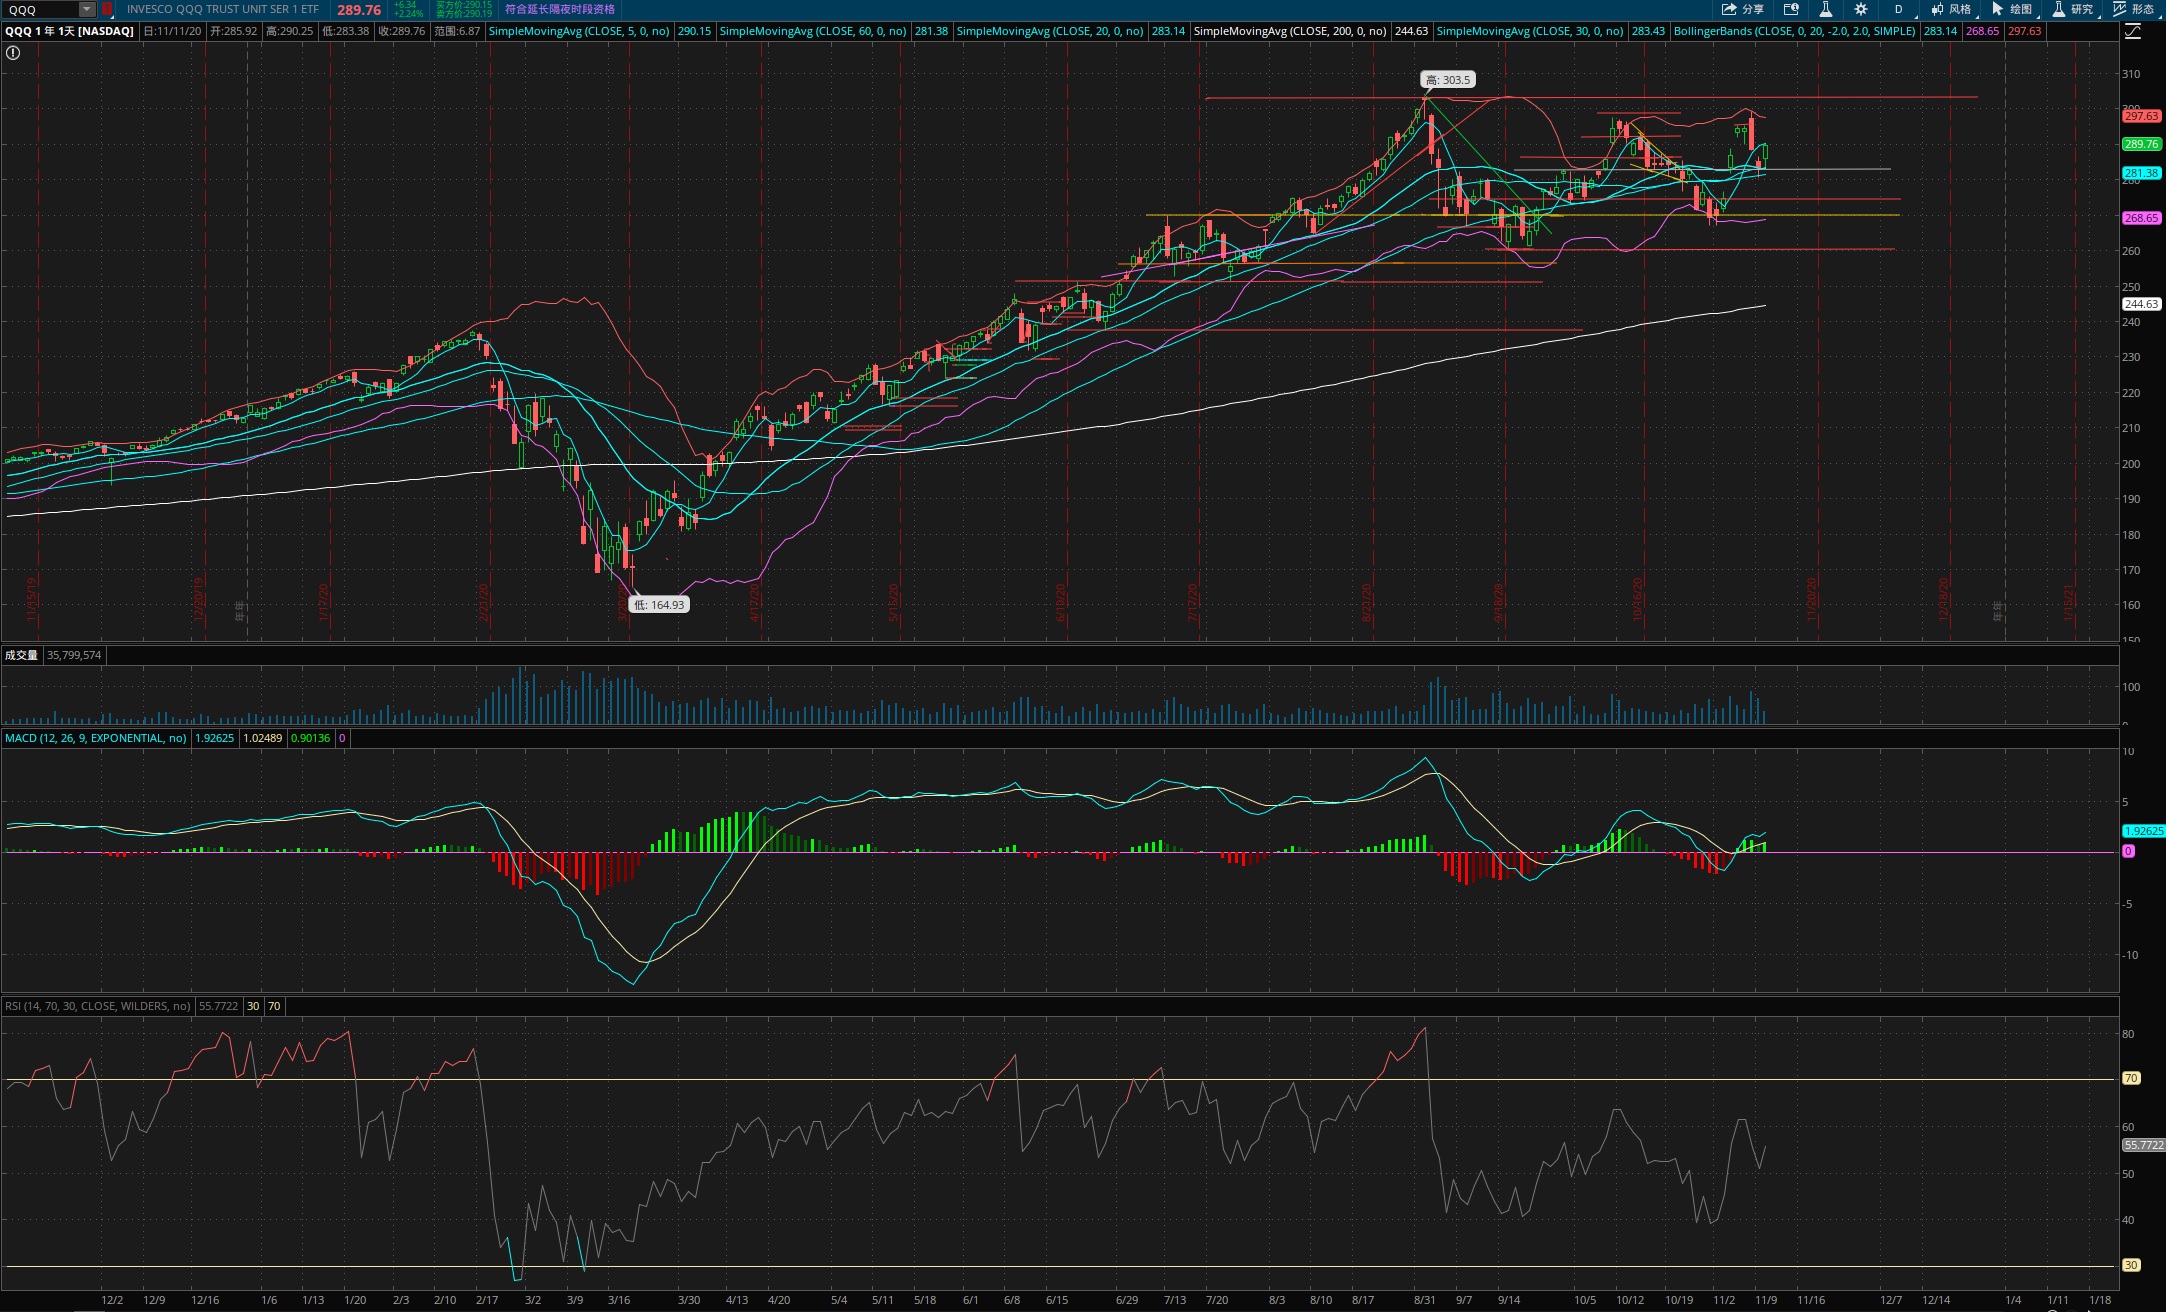
Task: Click the 289.76 green price axis tag
Action: 2141,144
